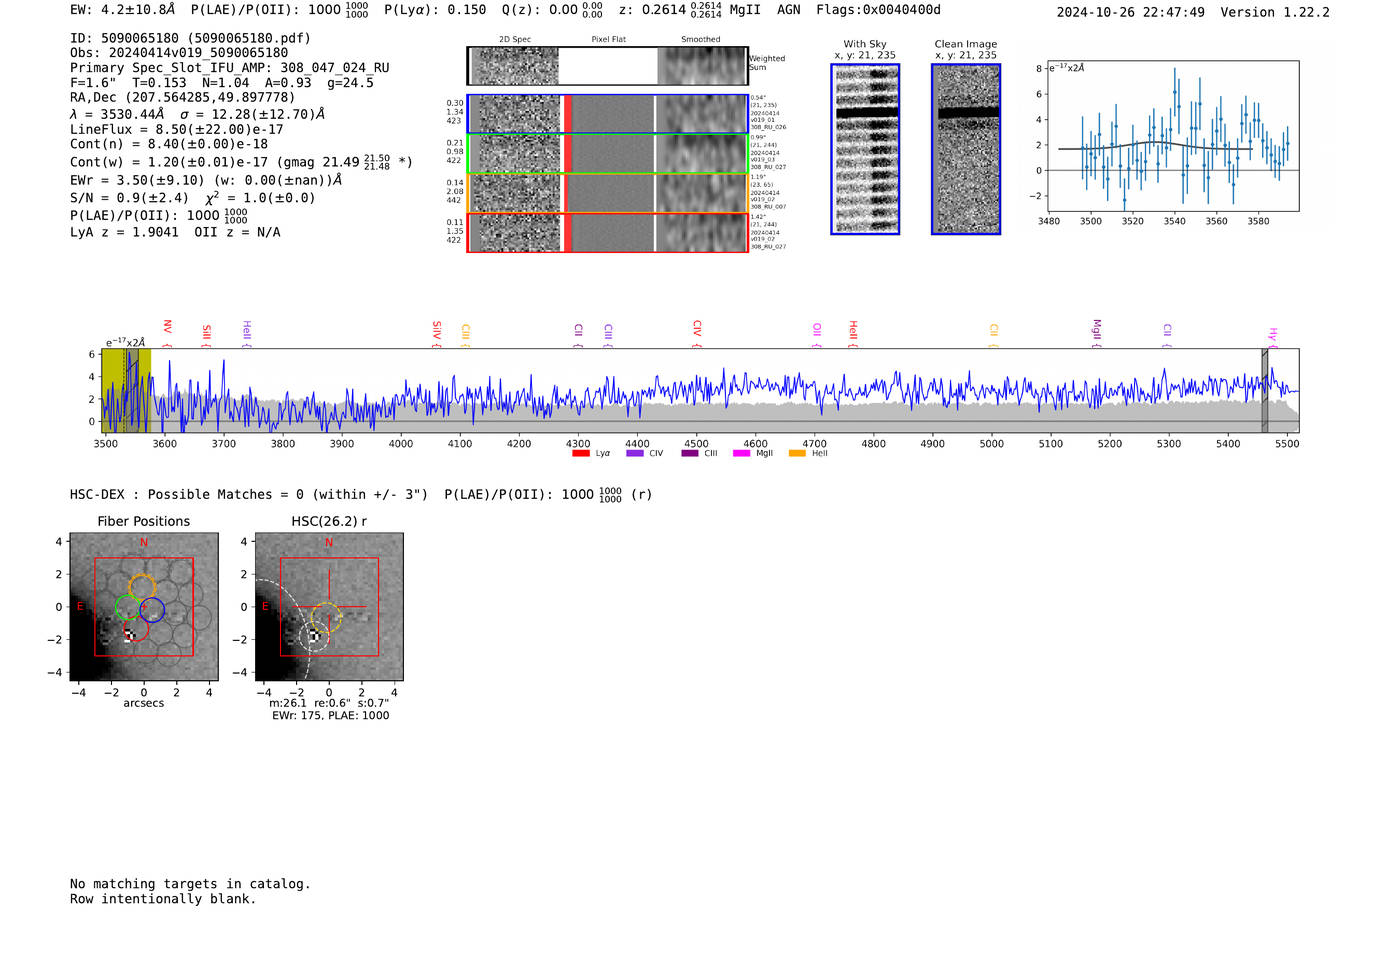Click the orange HeII legend swatch
The width and height of the screenshot is (1400, 953).
tap(797, 454)
